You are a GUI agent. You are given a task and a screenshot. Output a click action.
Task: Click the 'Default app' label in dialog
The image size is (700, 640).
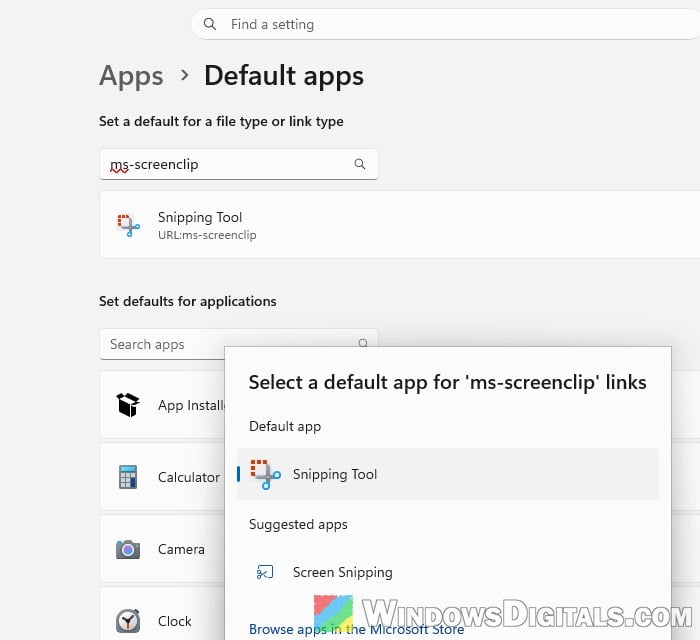[x=285, y=426]
